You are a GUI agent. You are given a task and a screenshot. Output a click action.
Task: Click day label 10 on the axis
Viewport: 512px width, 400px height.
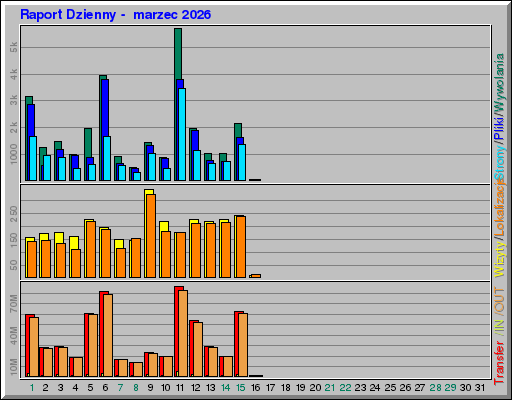165,388
